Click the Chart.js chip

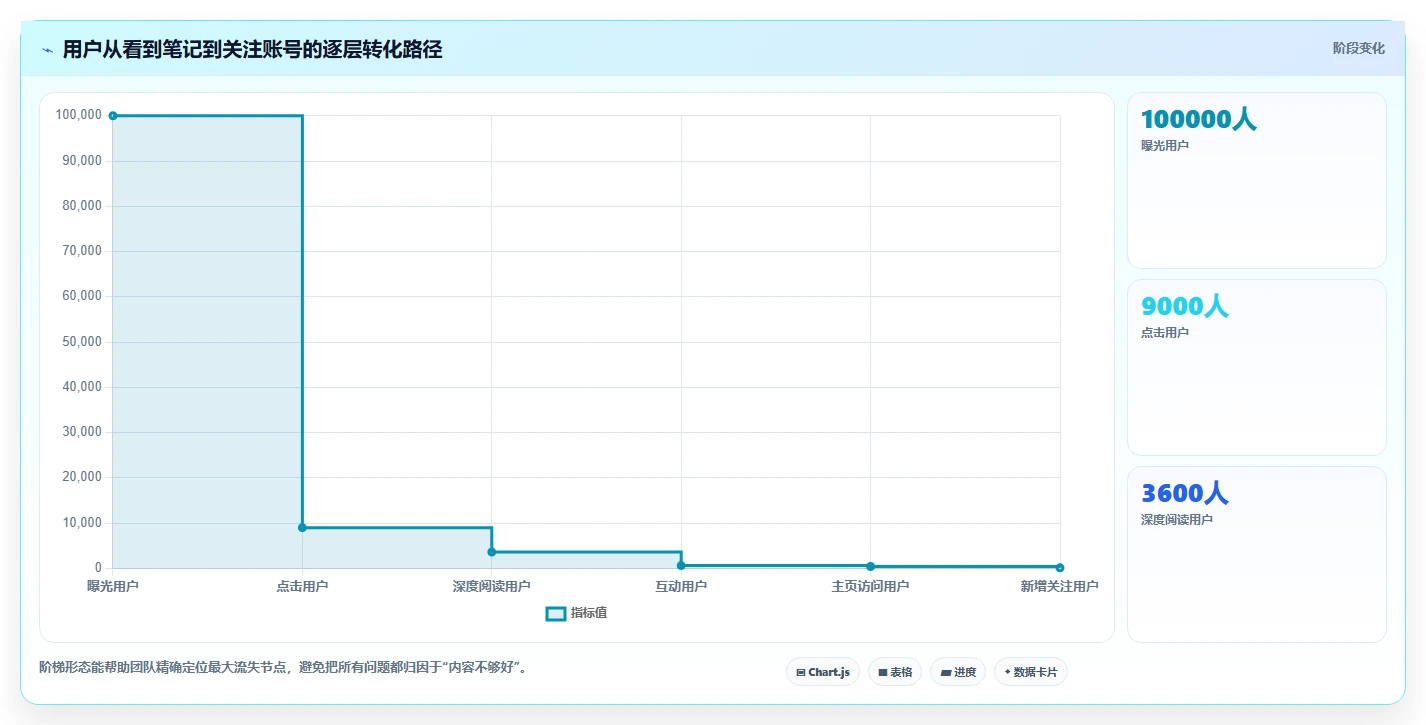click(x=823, y=672)
